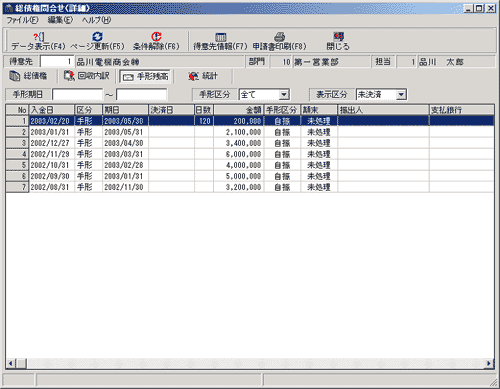
Task: Expand the 手形区分 dropdown showing 全て
Action: click(x=284, y=95)
